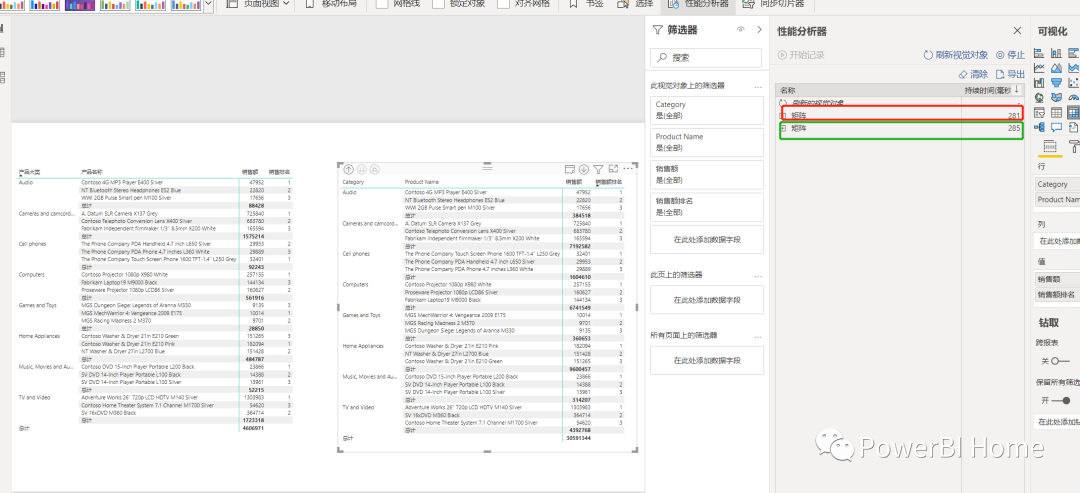
Task: Open options for 此页上的筛选器
Action: tap(758, 276)
